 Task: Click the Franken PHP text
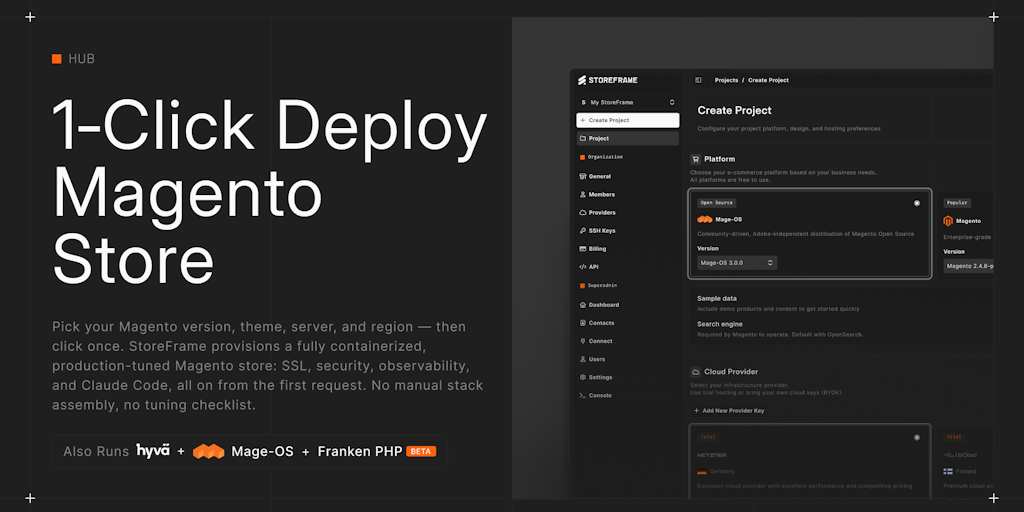[359, 451]
